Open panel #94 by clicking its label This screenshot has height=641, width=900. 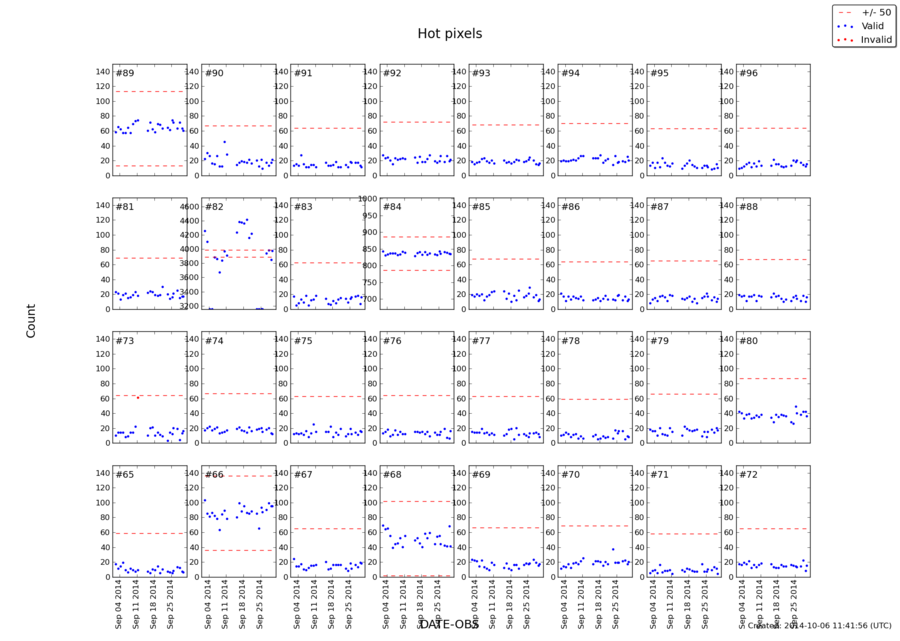(570, 73)
